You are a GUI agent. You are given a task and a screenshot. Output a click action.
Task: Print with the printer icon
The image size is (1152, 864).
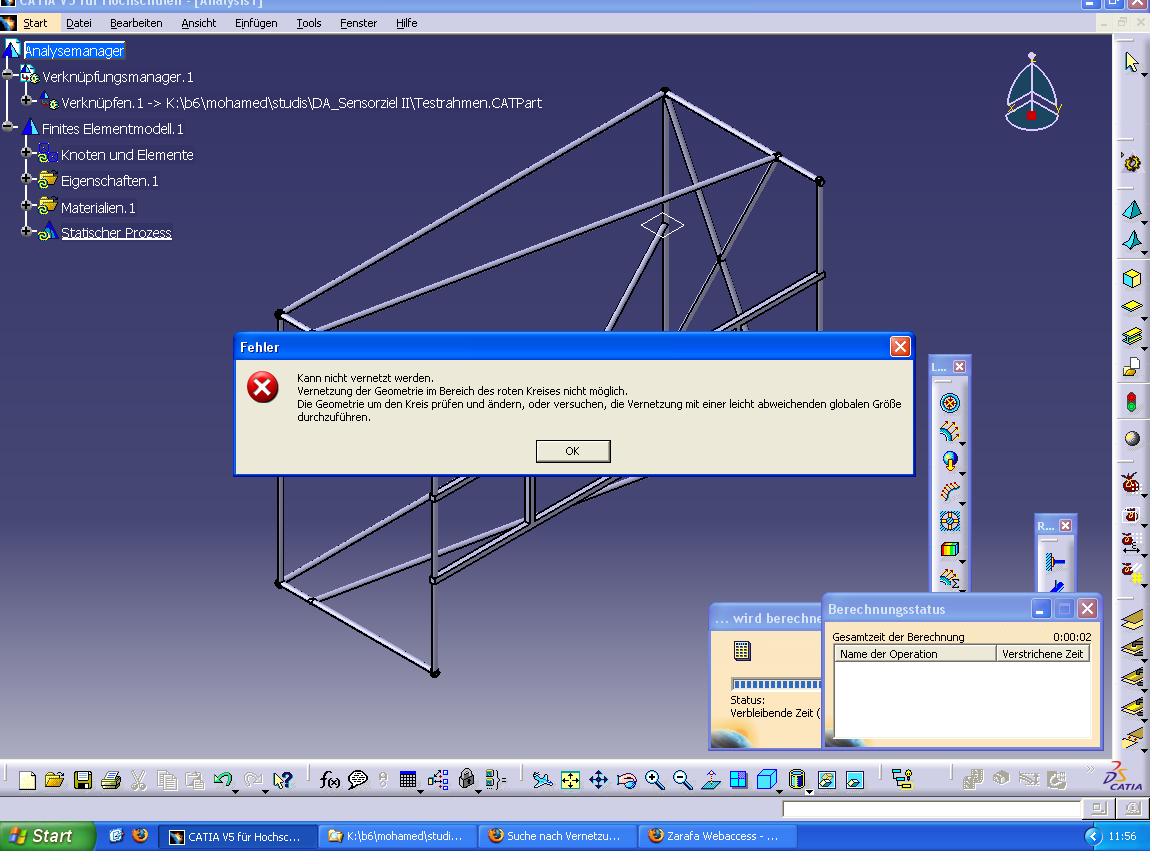pos(111,780)
